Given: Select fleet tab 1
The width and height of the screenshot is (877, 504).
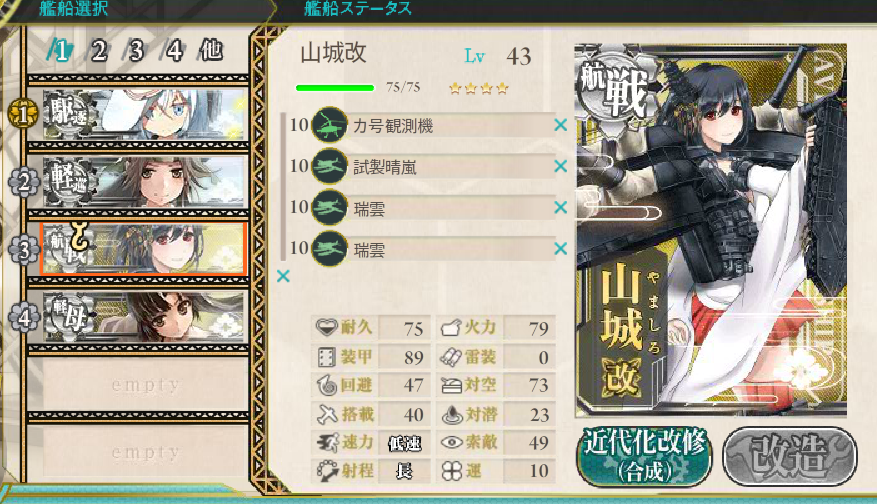Looking at the screenshot, I should (x=60, y=51).
